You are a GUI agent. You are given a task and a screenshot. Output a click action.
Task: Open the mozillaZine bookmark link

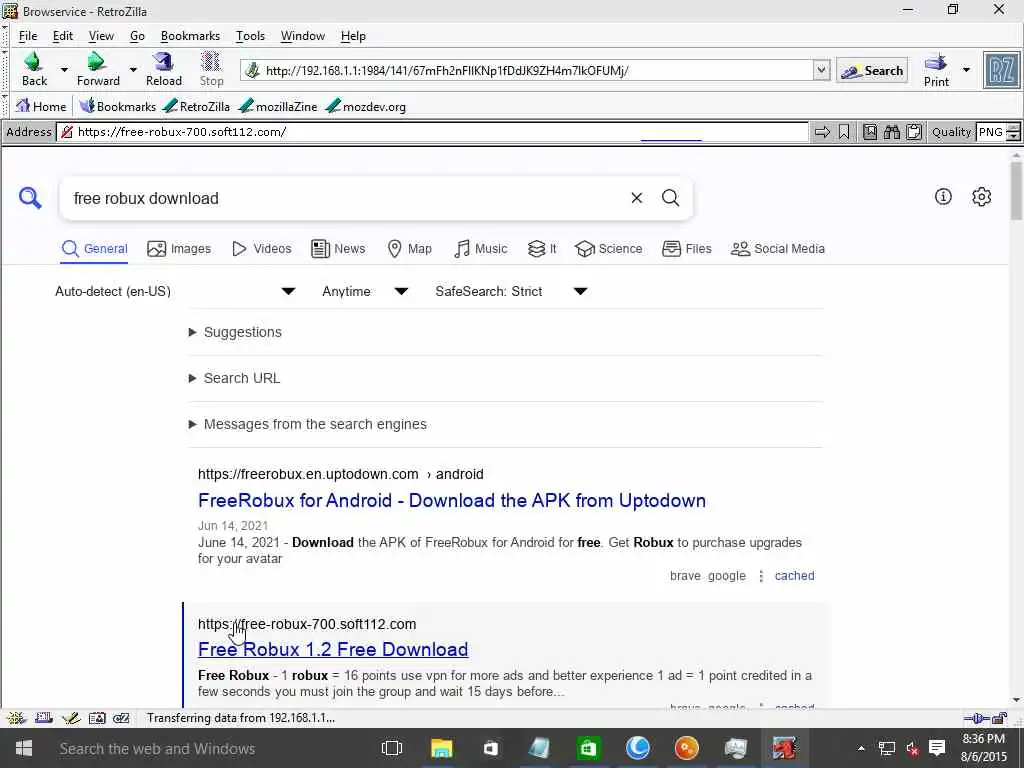pyautogui.click(x=278, y=106)
